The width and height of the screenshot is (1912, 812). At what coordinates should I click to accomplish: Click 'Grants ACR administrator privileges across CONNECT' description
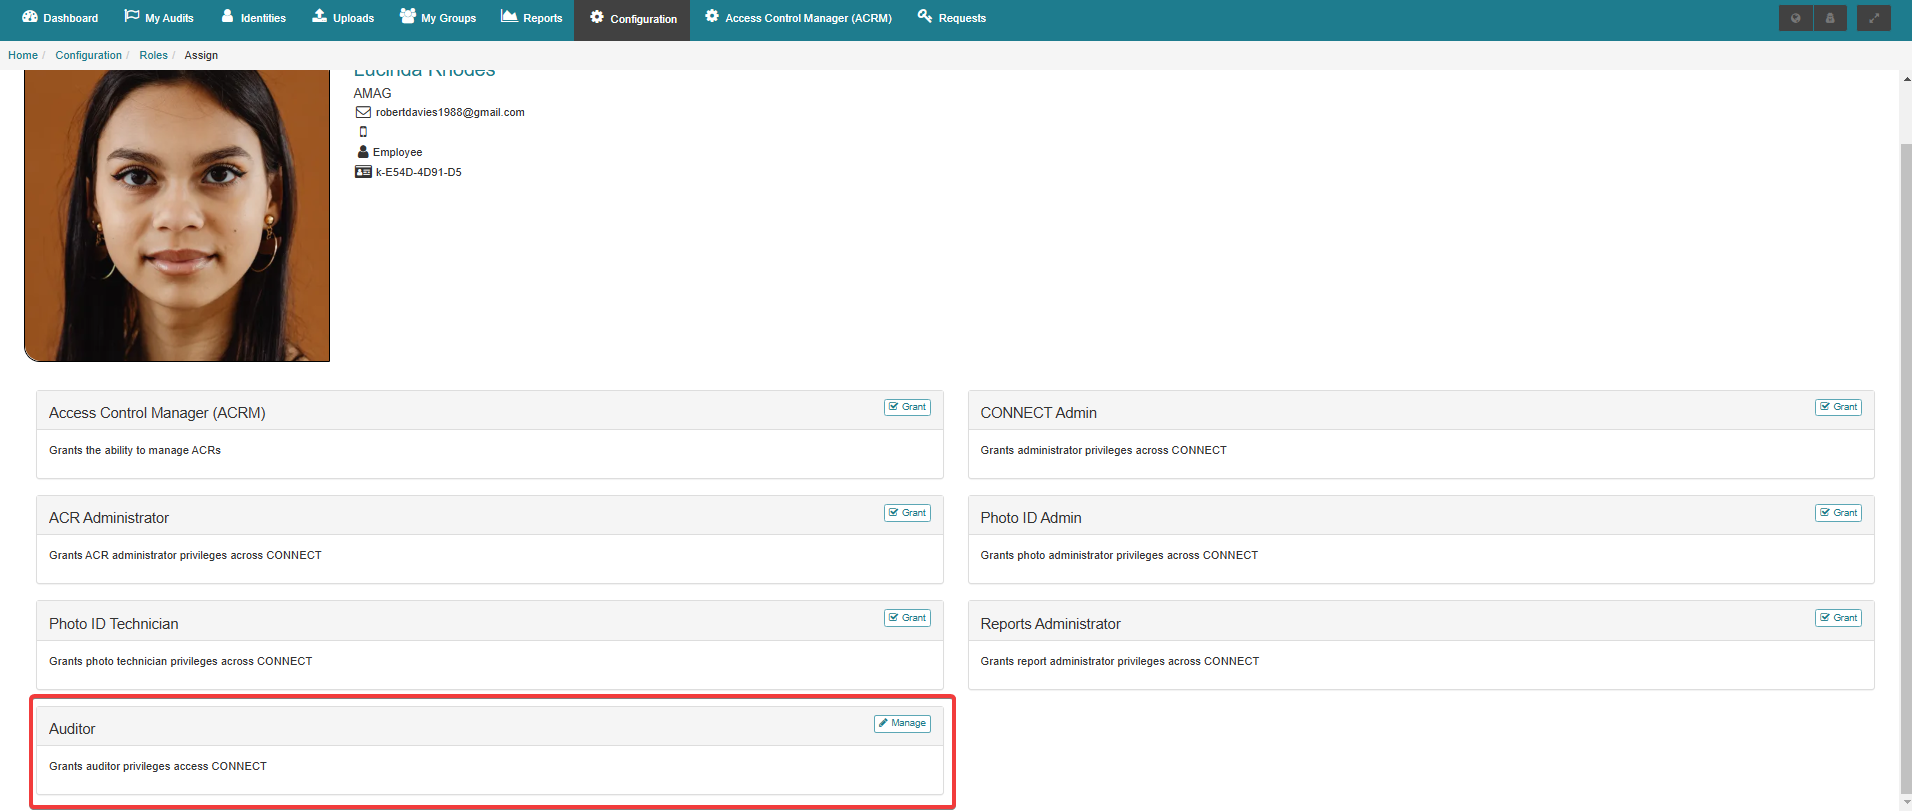pos(185,555)
